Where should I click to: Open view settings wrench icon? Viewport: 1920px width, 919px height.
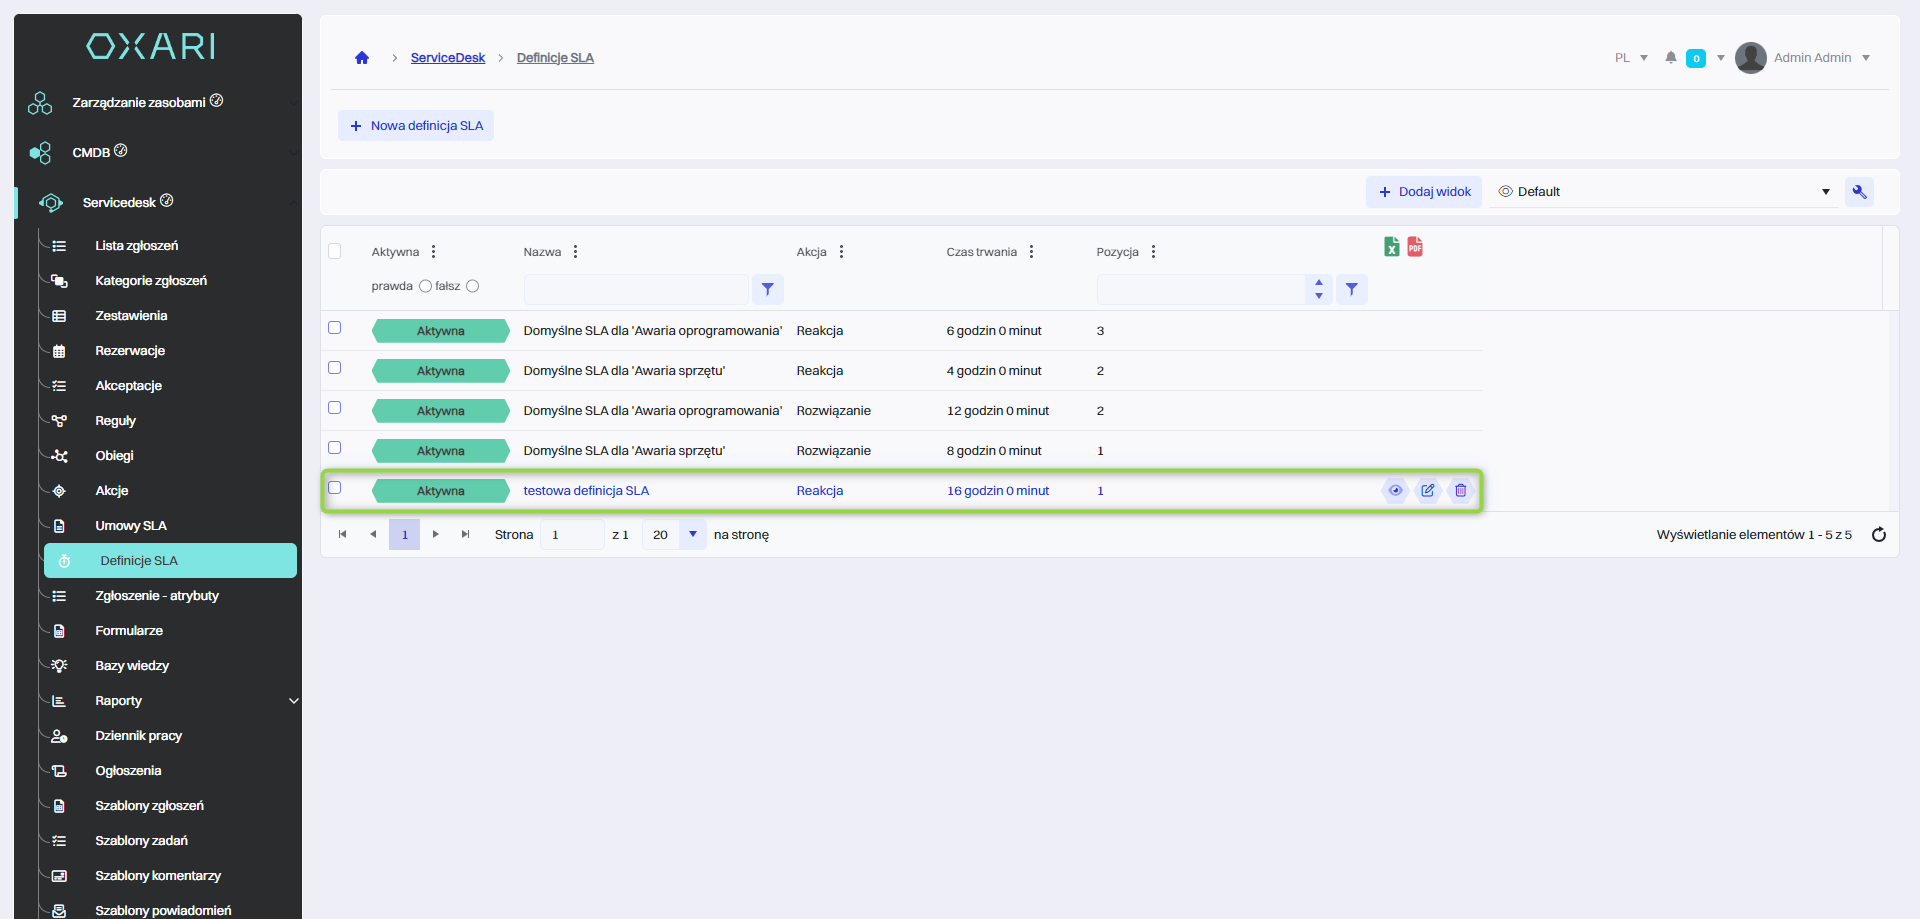pyautogui.click(x=1859, y=192)
